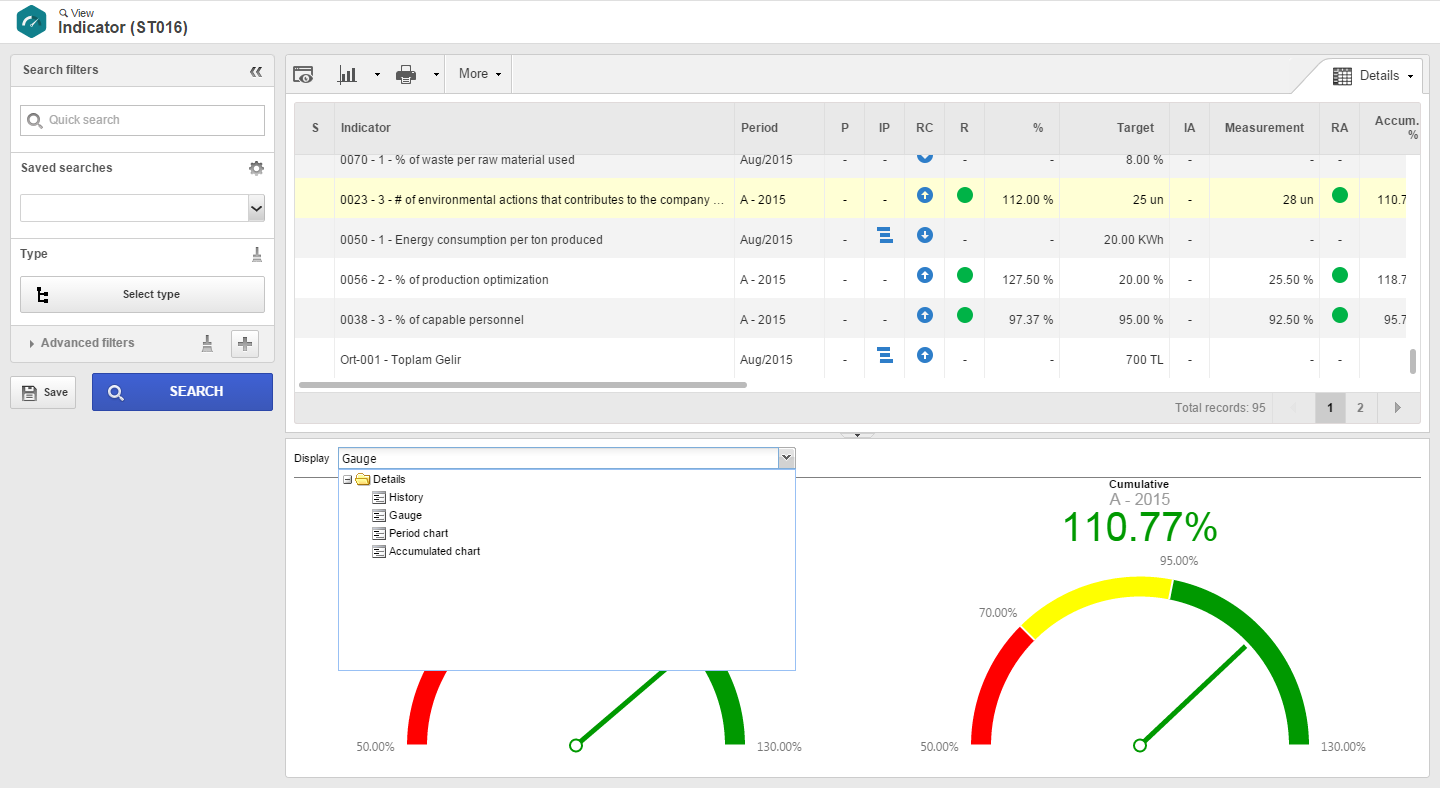The width and height of the screenshot is (1440, 789).
Task: Click the bar chart icon in toolbar
Action: (348, 74)
